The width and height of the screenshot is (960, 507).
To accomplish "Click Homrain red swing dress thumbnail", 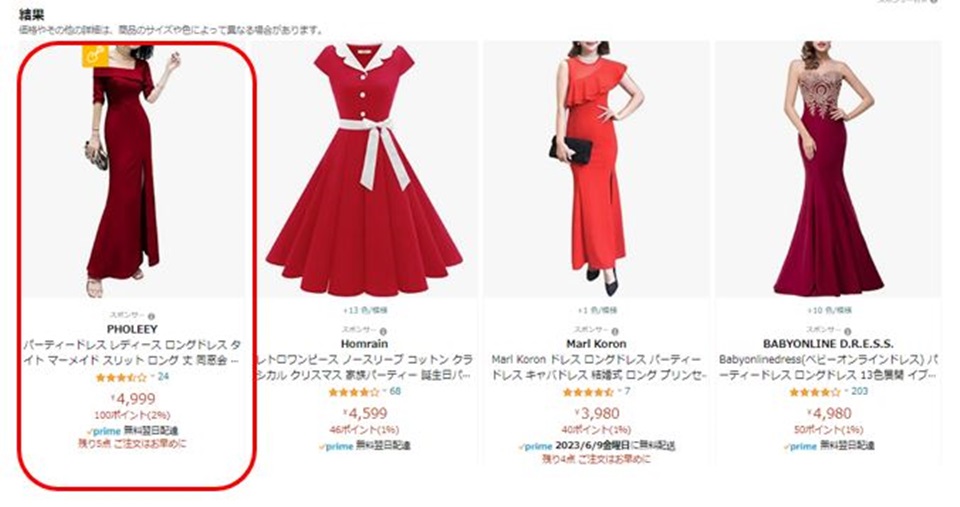I will coord(365,170).
